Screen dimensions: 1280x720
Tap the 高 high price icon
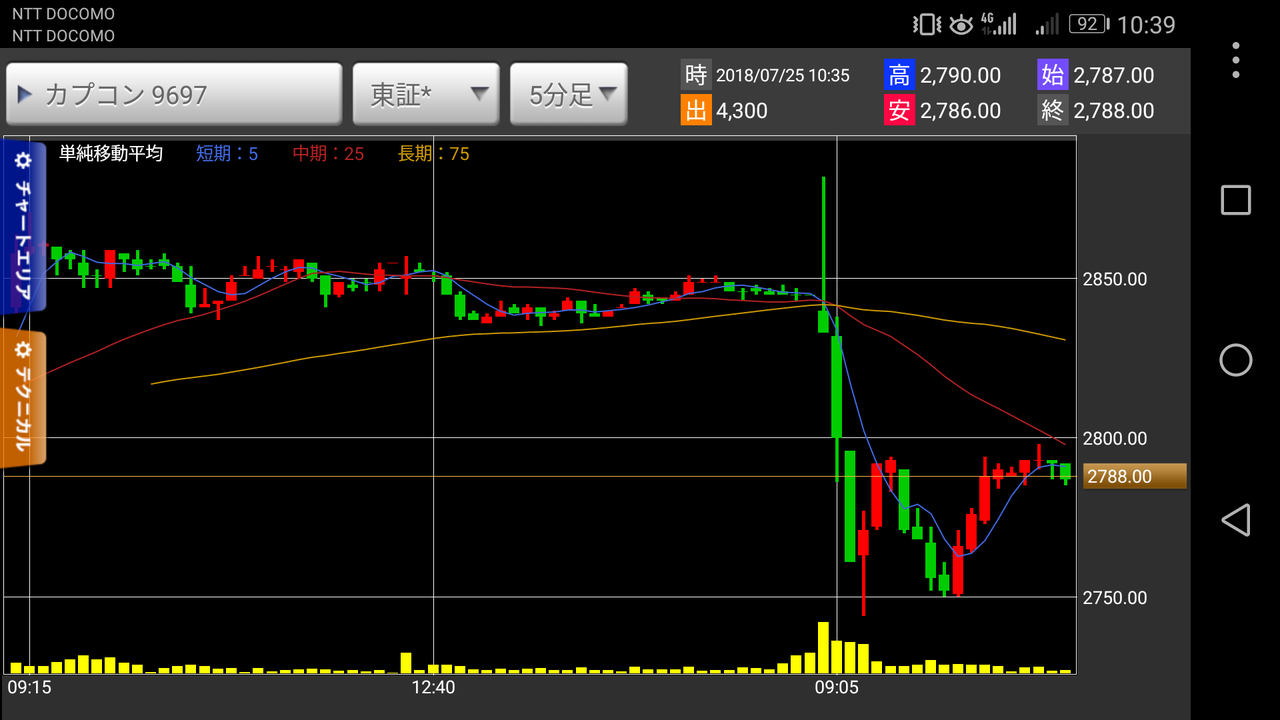899,75
